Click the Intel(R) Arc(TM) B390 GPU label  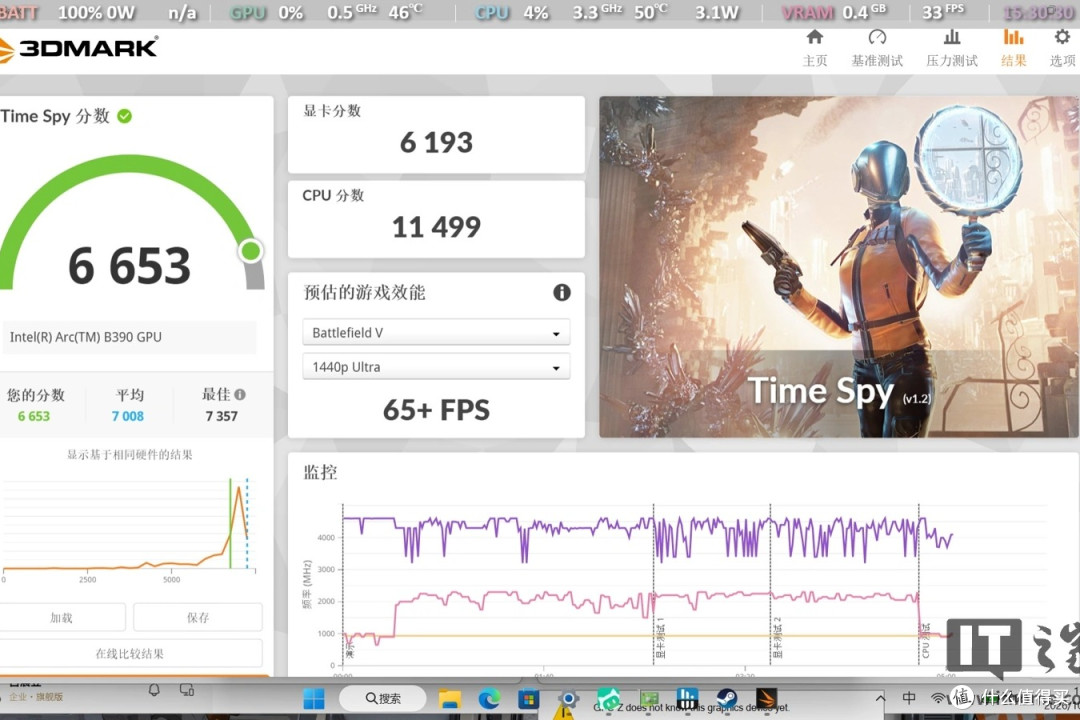tap(85, 337)
